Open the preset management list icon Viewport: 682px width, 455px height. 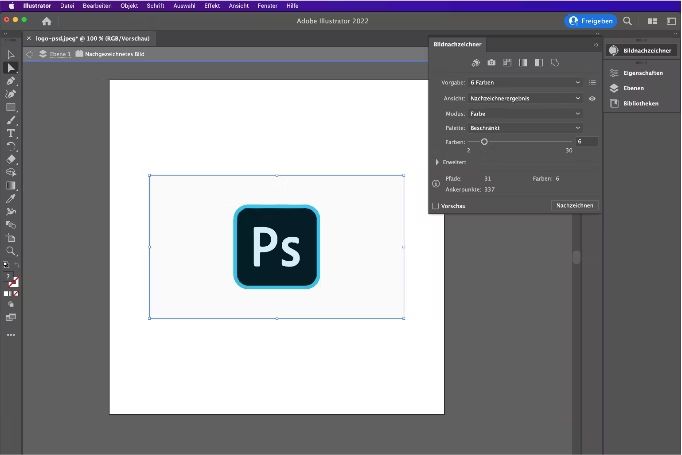(592, 82)
